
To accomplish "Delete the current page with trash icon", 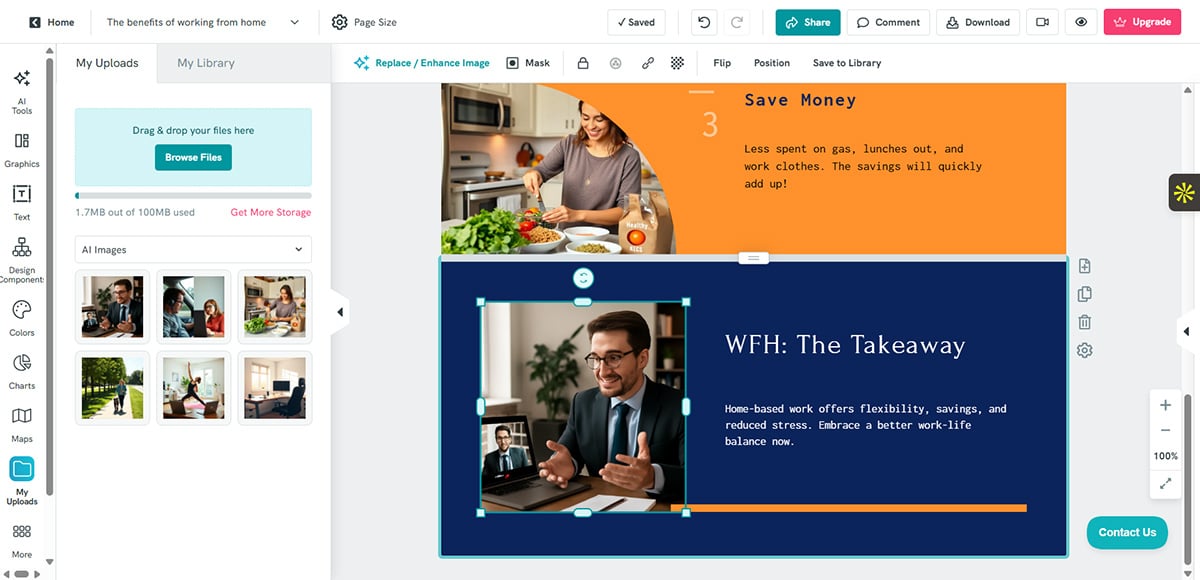I will coord(1084,321).
